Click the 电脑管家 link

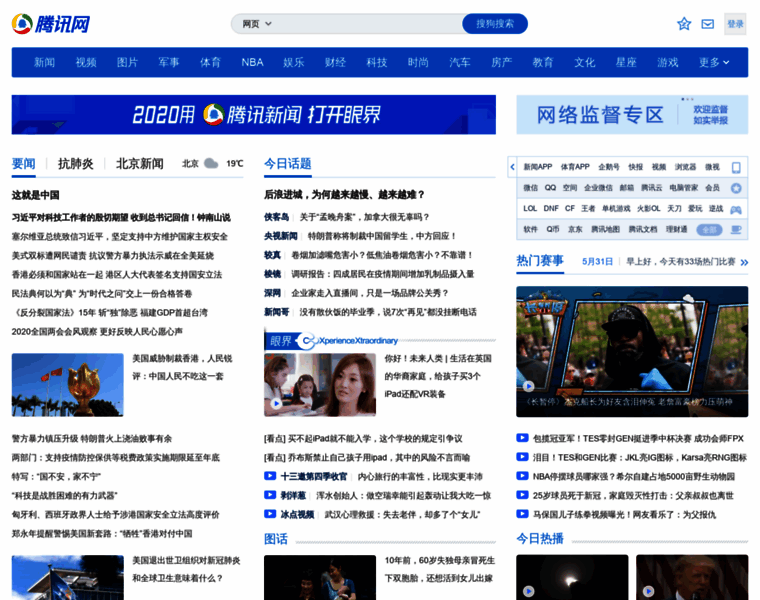(683, 188)
